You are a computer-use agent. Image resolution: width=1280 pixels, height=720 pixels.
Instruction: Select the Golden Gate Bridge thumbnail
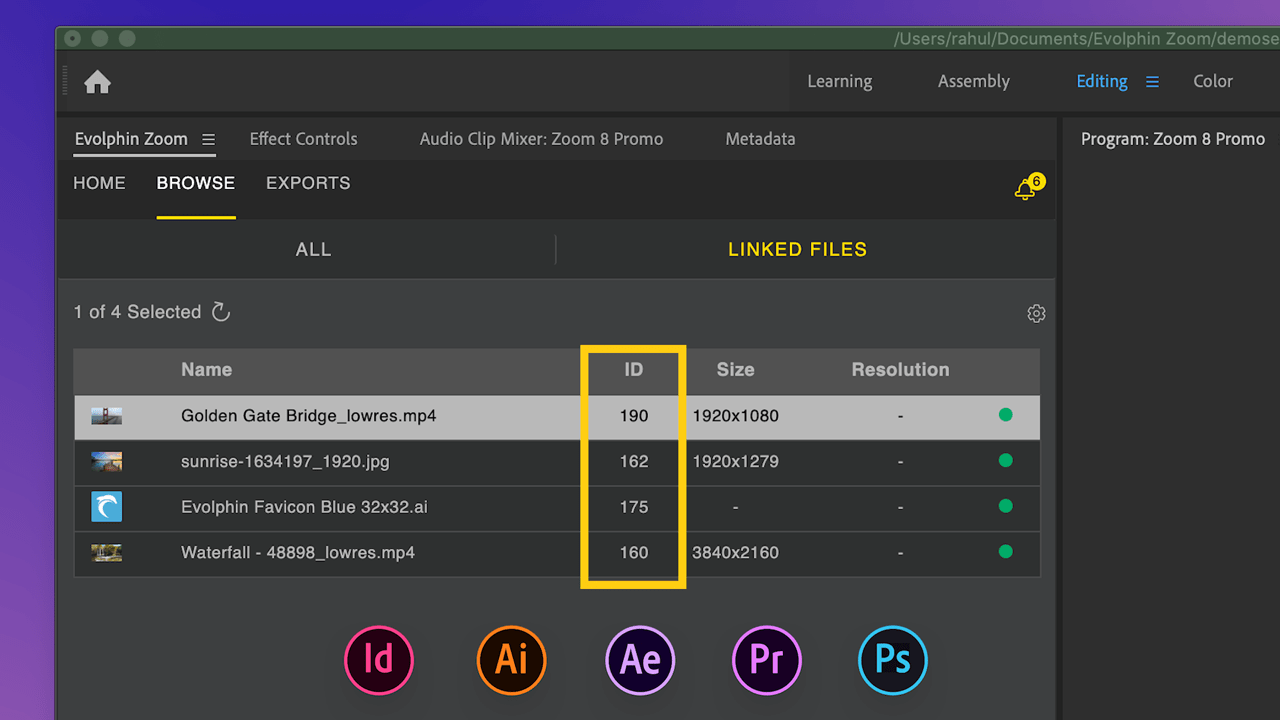[x=106, y=416]
